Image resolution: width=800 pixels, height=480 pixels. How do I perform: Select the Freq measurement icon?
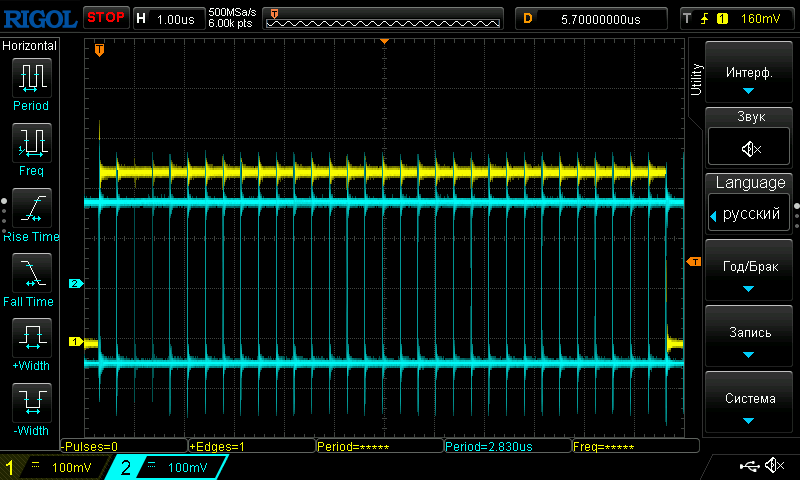click(x=30, y=141)
